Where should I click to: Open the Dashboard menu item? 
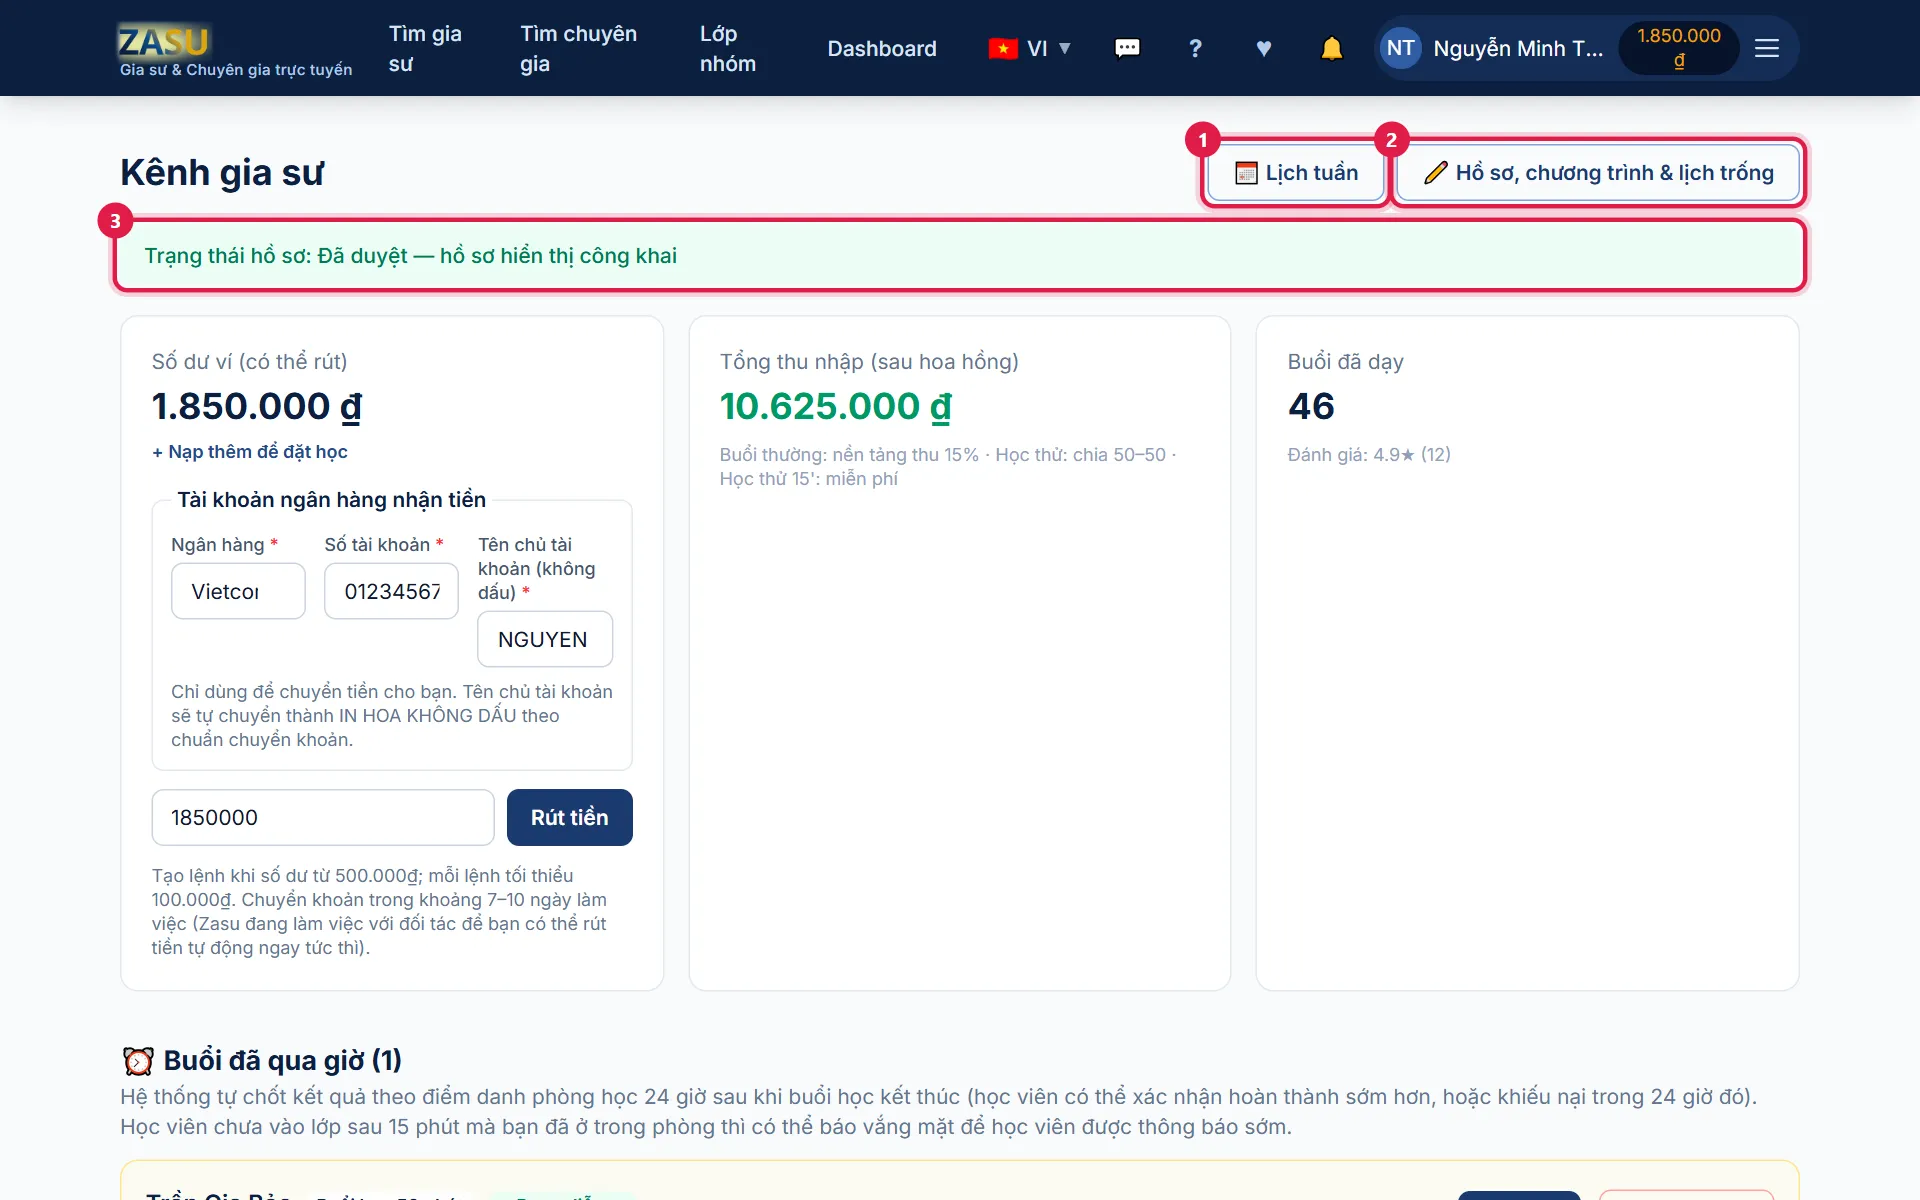(x=882, y=48)
